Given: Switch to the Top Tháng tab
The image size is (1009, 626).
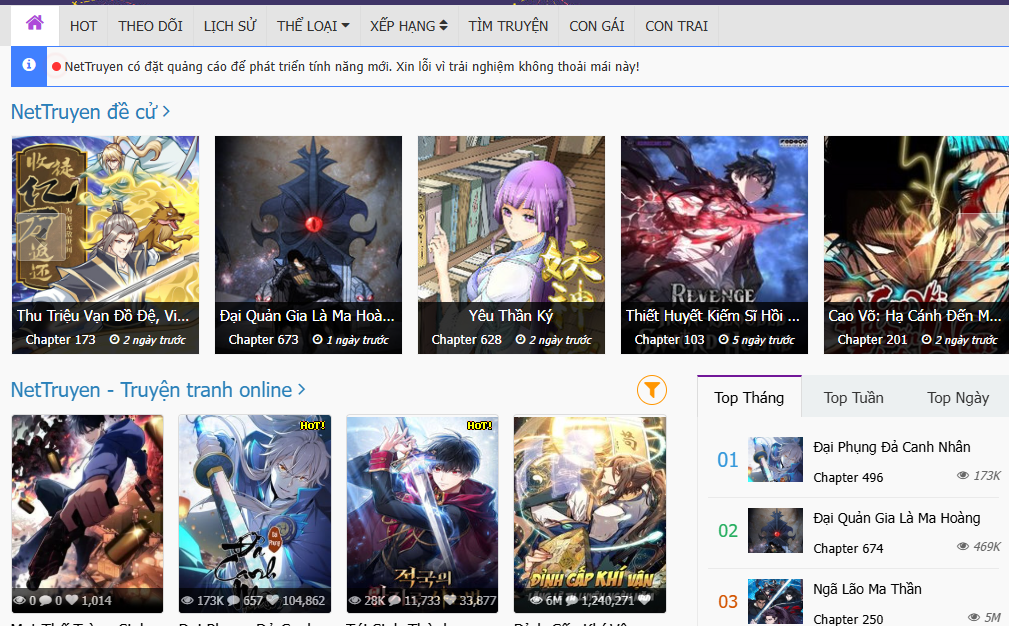Looking at the screenshot, I should (749, 398).
